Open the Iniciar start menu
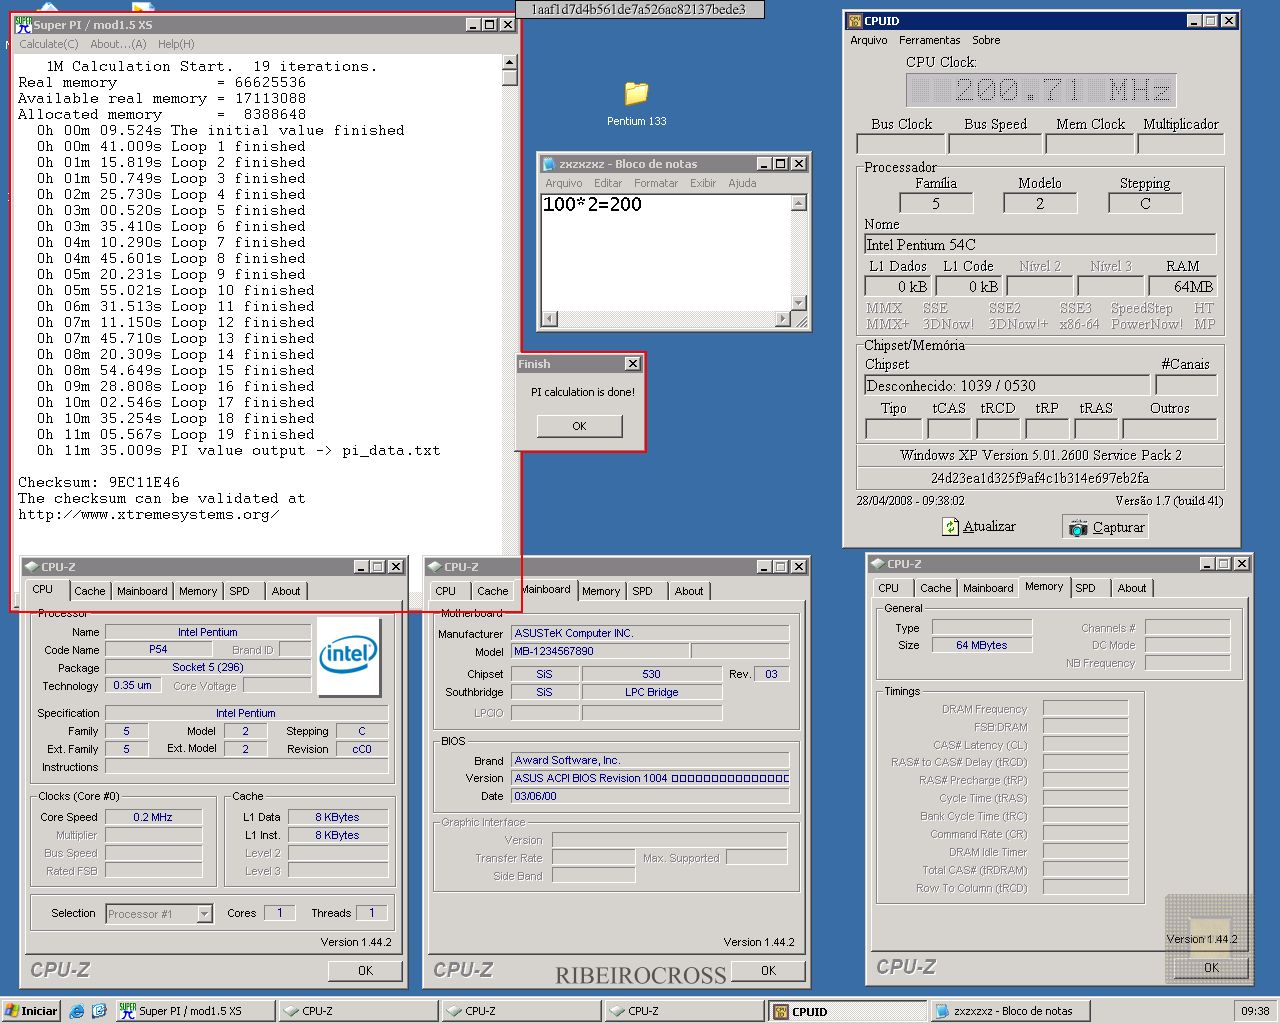Screen dimensions: 1280x1024 31,1011
